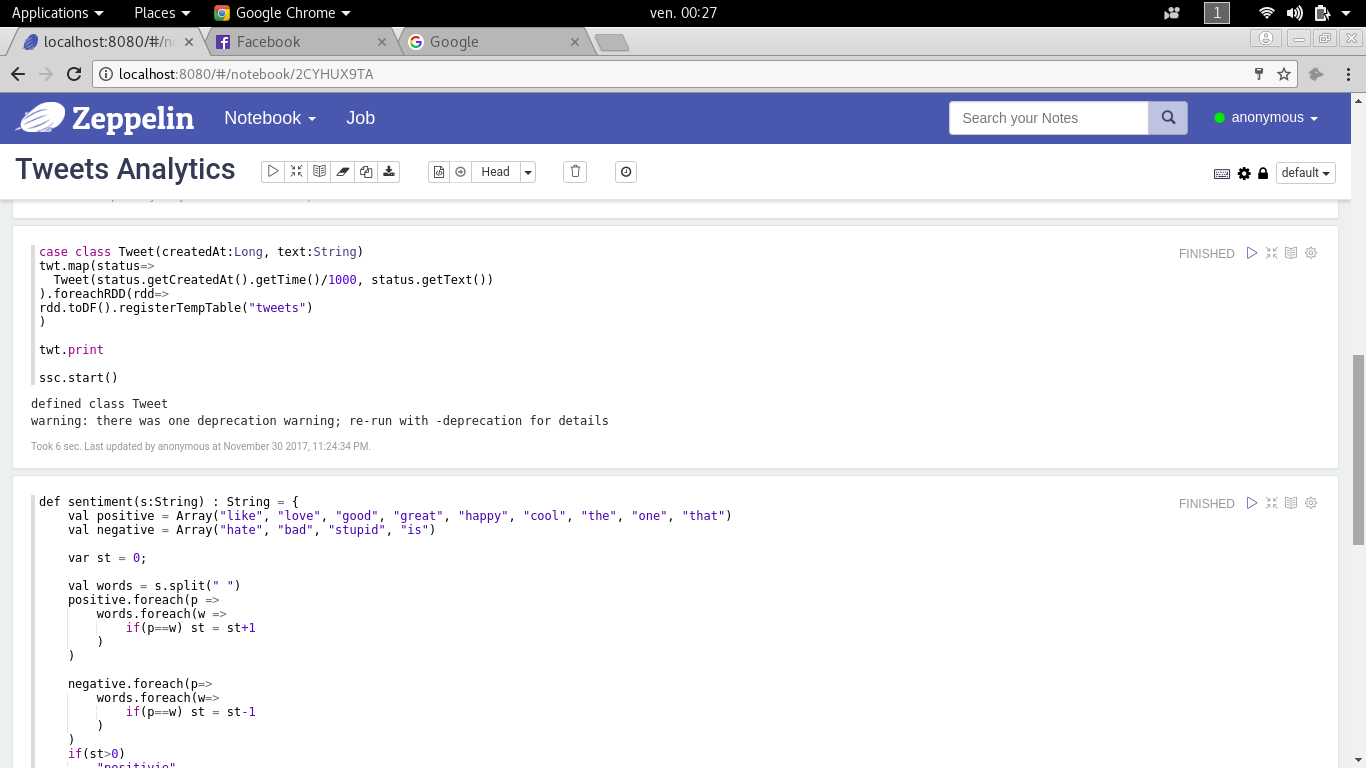Go back in Chrome
Image resolution: width=1366 pixels, height=768 pixels.
click(18, 74)
